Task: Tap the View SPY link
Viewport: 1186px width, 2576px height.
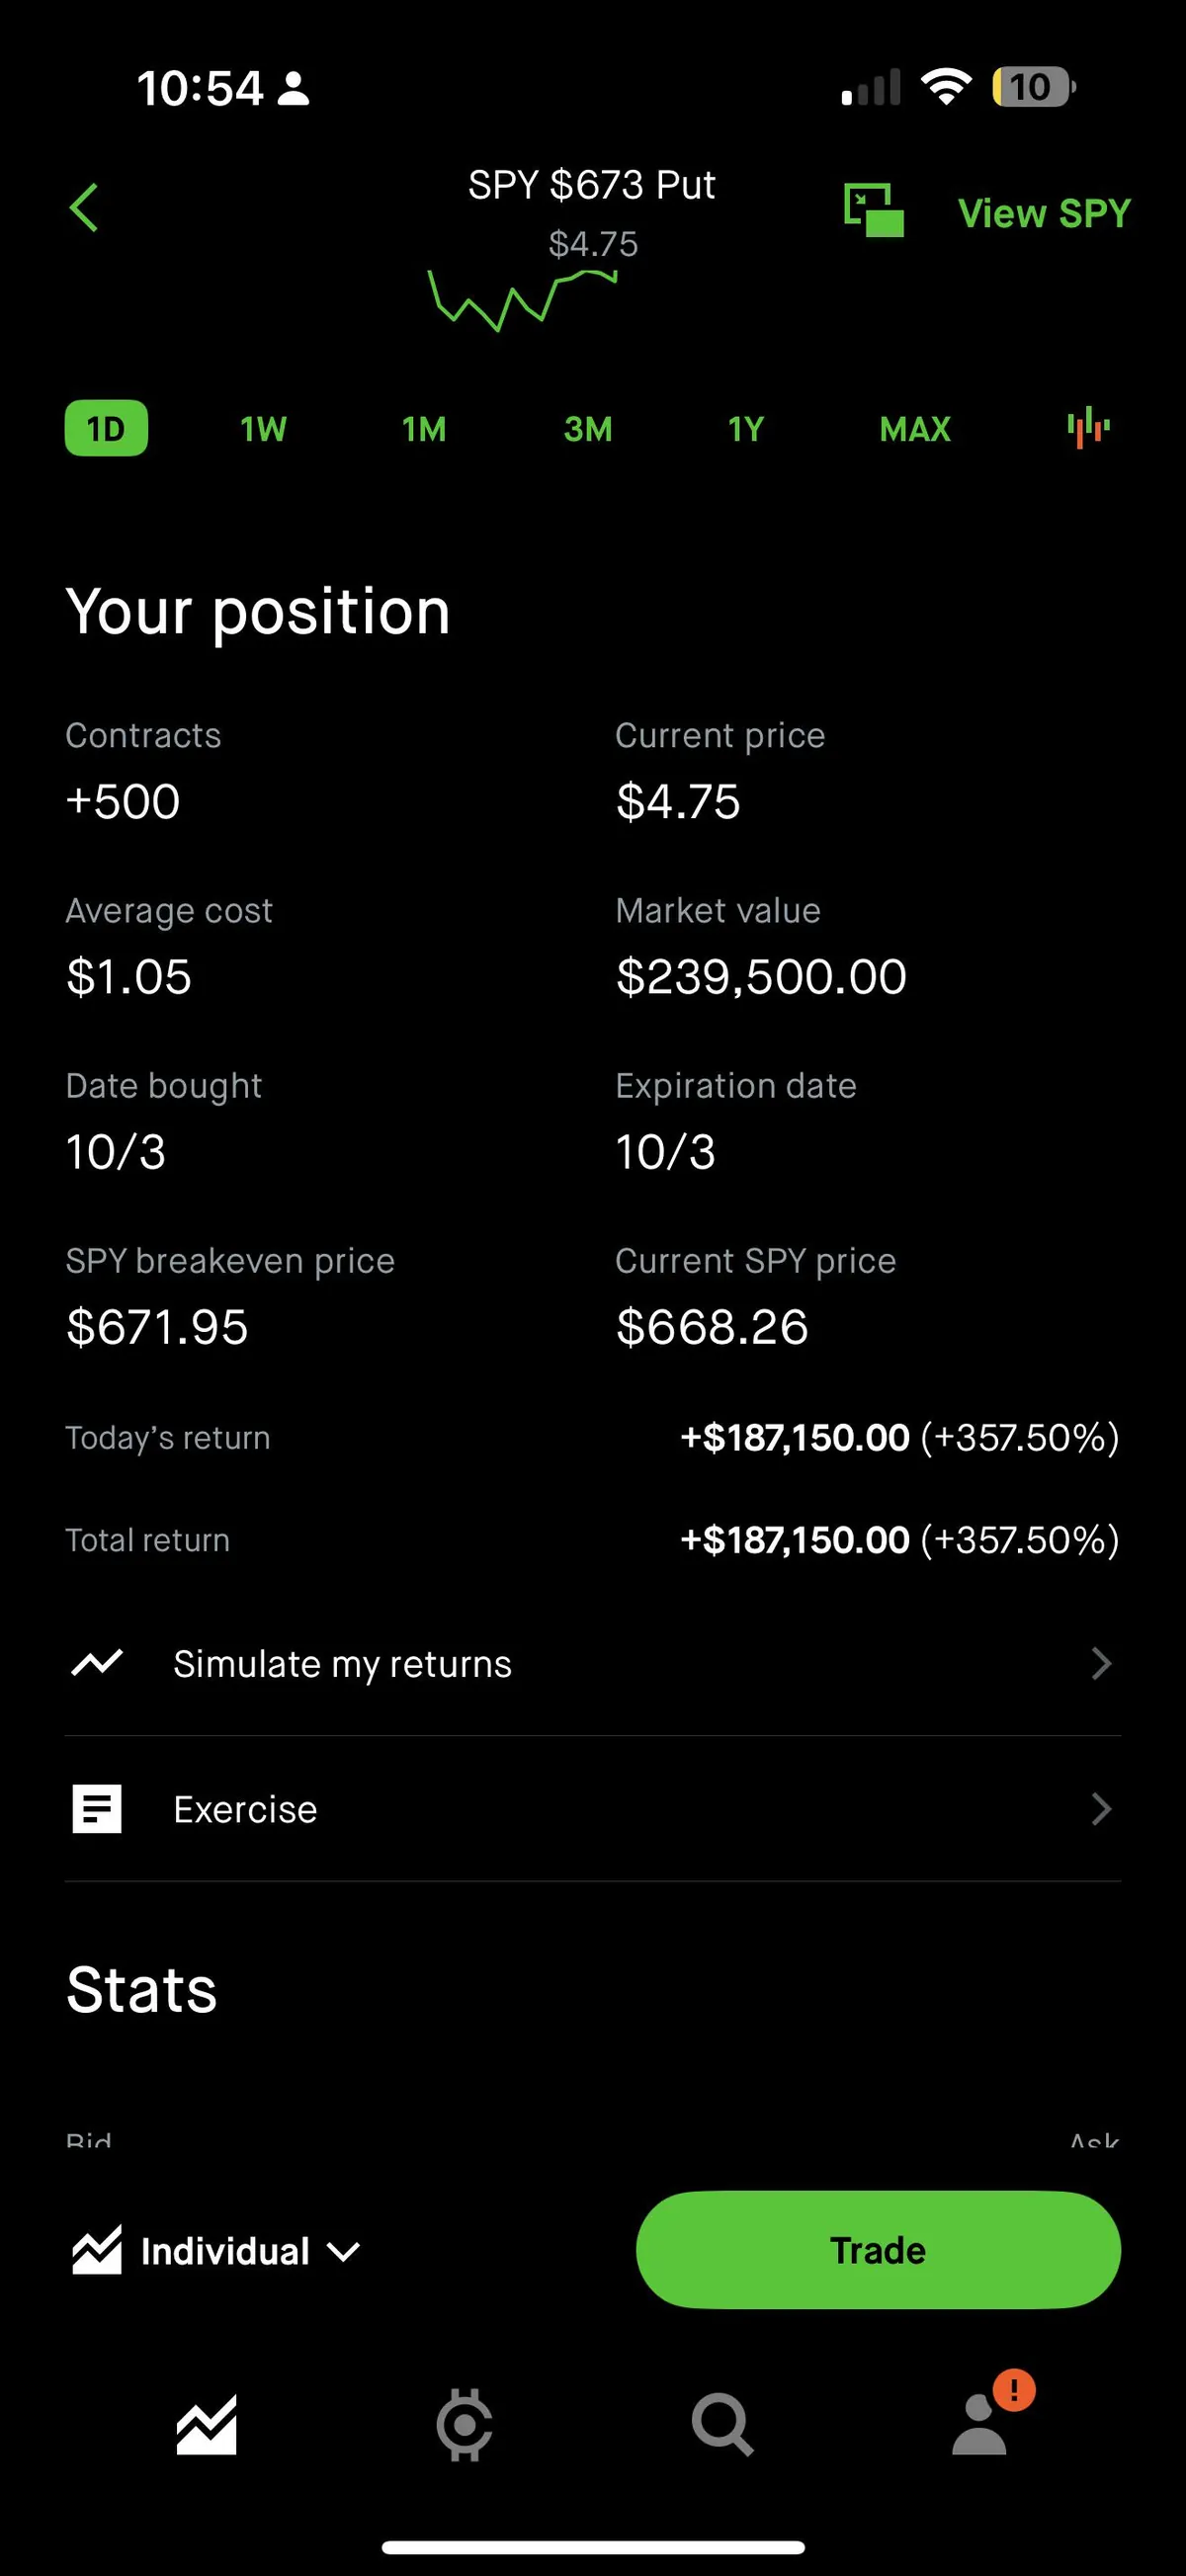Action: 1044,213
